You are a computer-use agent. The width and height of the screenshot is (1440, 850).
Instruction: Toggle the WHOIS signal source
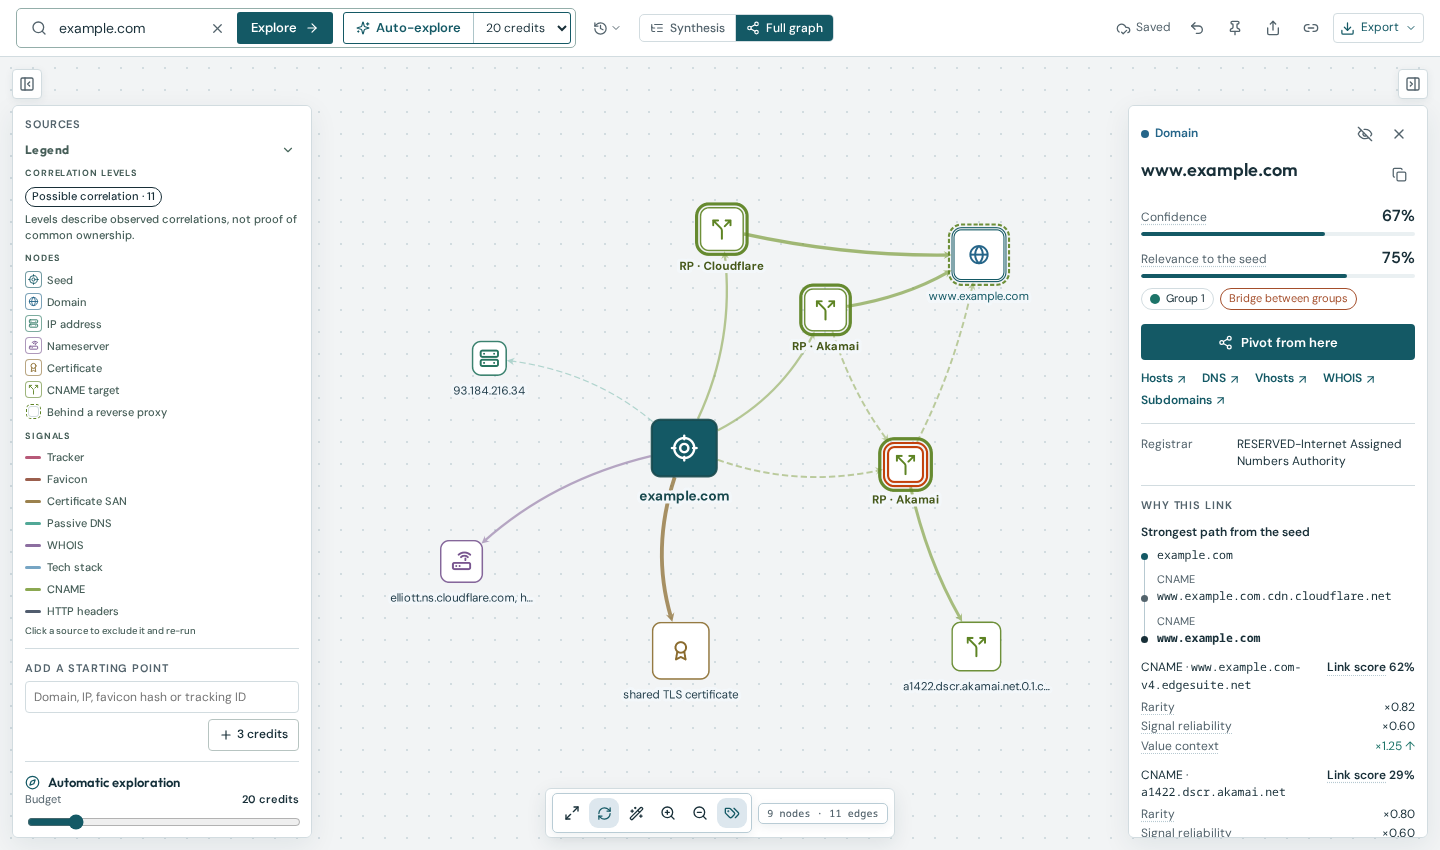pos(54,545)
